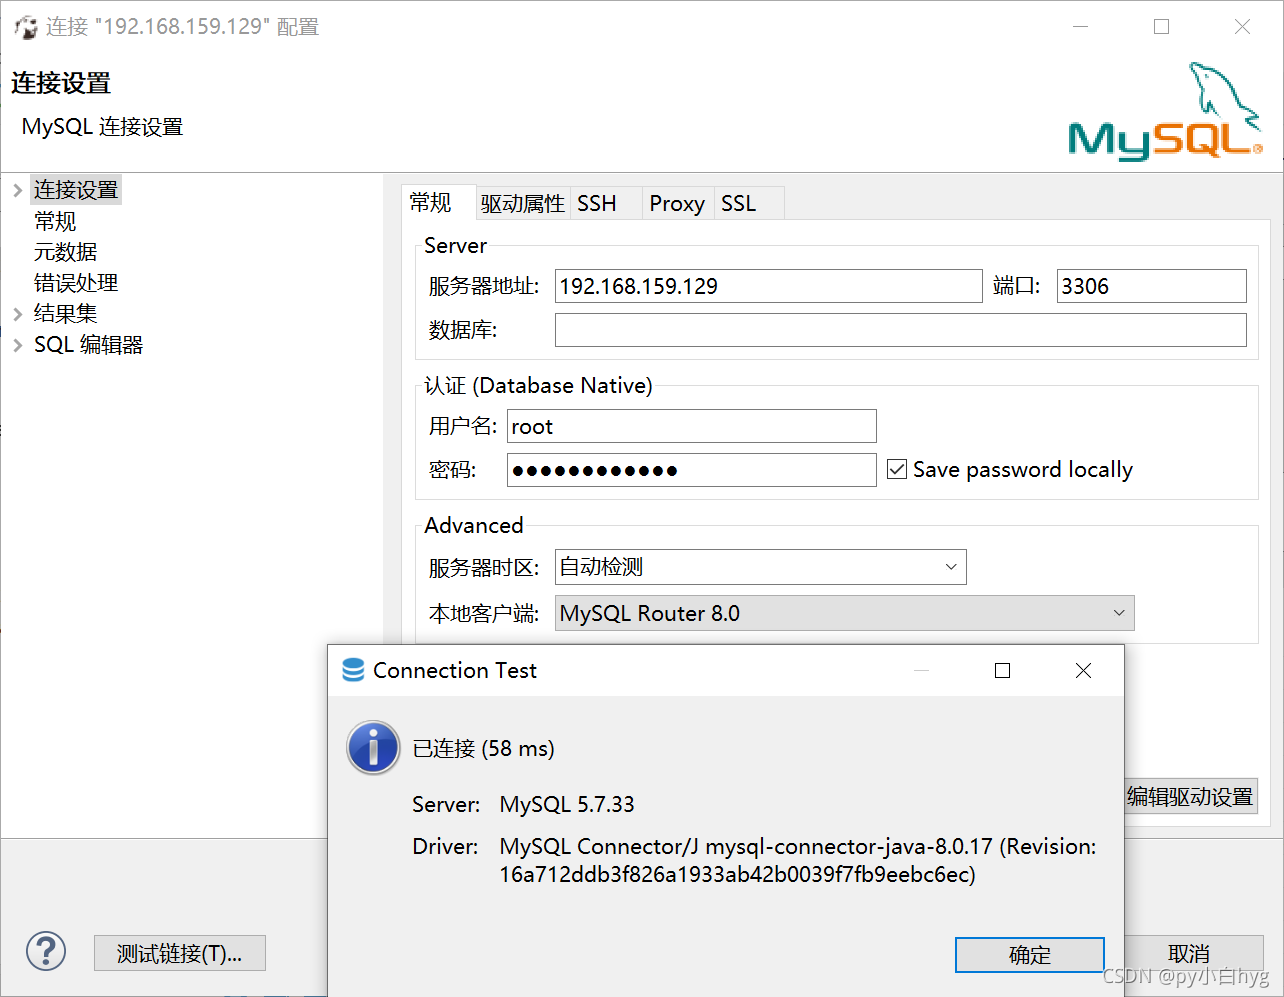Viewport: 1284px width, 997px height.
Task: Click the Advanced group label
Action: point(474,526)
